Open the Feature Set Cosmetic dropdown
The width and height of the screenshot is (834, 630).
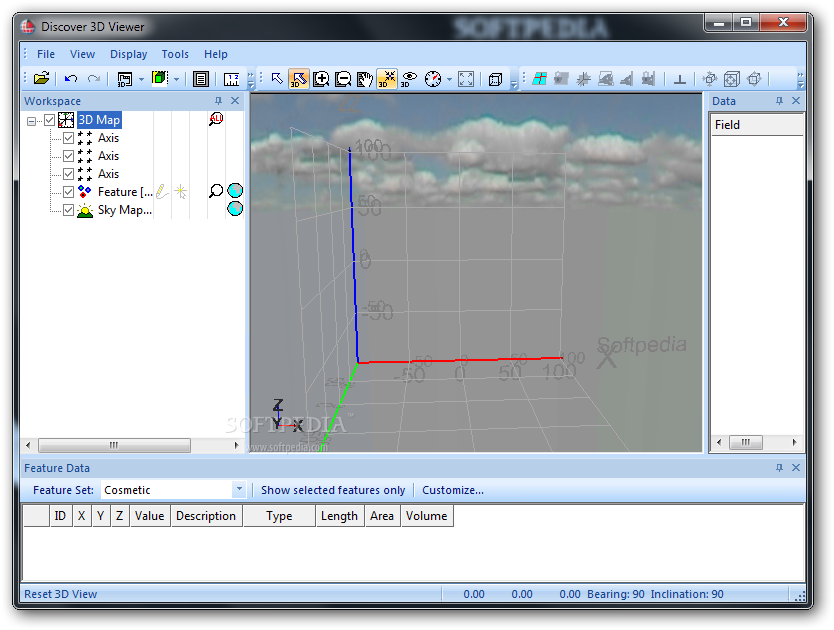click(238, 490)
